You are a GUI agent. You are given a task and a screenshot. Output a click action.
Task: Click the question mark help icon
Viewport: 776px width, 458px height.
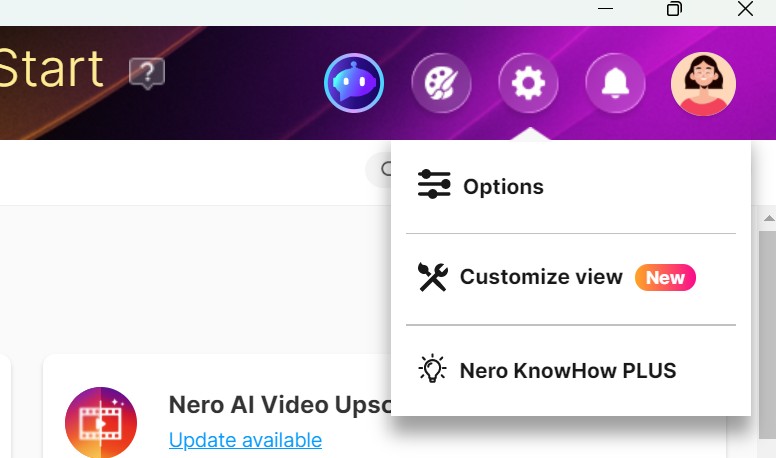tap(146, 72)
